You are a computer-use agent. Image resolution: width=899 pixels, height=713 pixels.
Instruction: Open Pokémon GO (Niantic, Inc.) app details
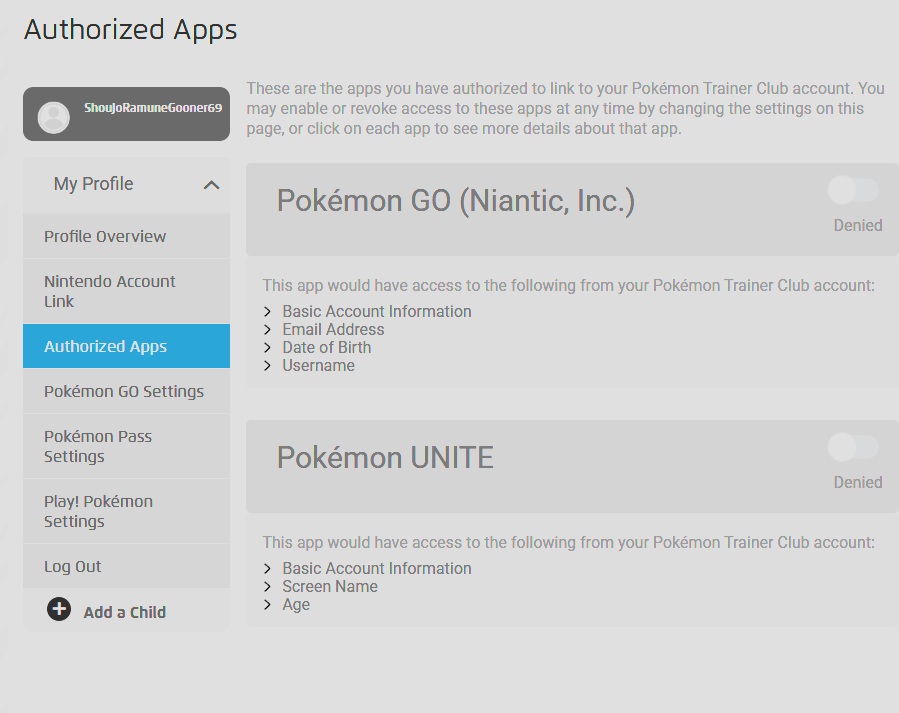pos(456,201)
